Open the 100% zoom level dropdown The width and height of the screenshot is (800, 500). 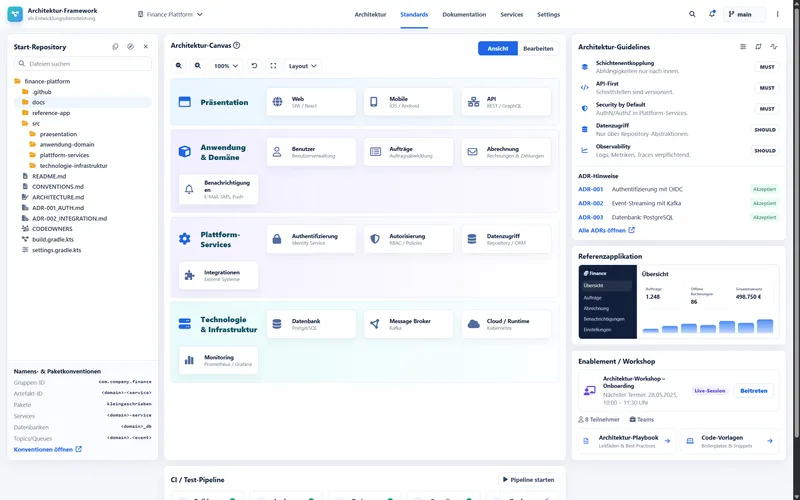tap(226, 66)
